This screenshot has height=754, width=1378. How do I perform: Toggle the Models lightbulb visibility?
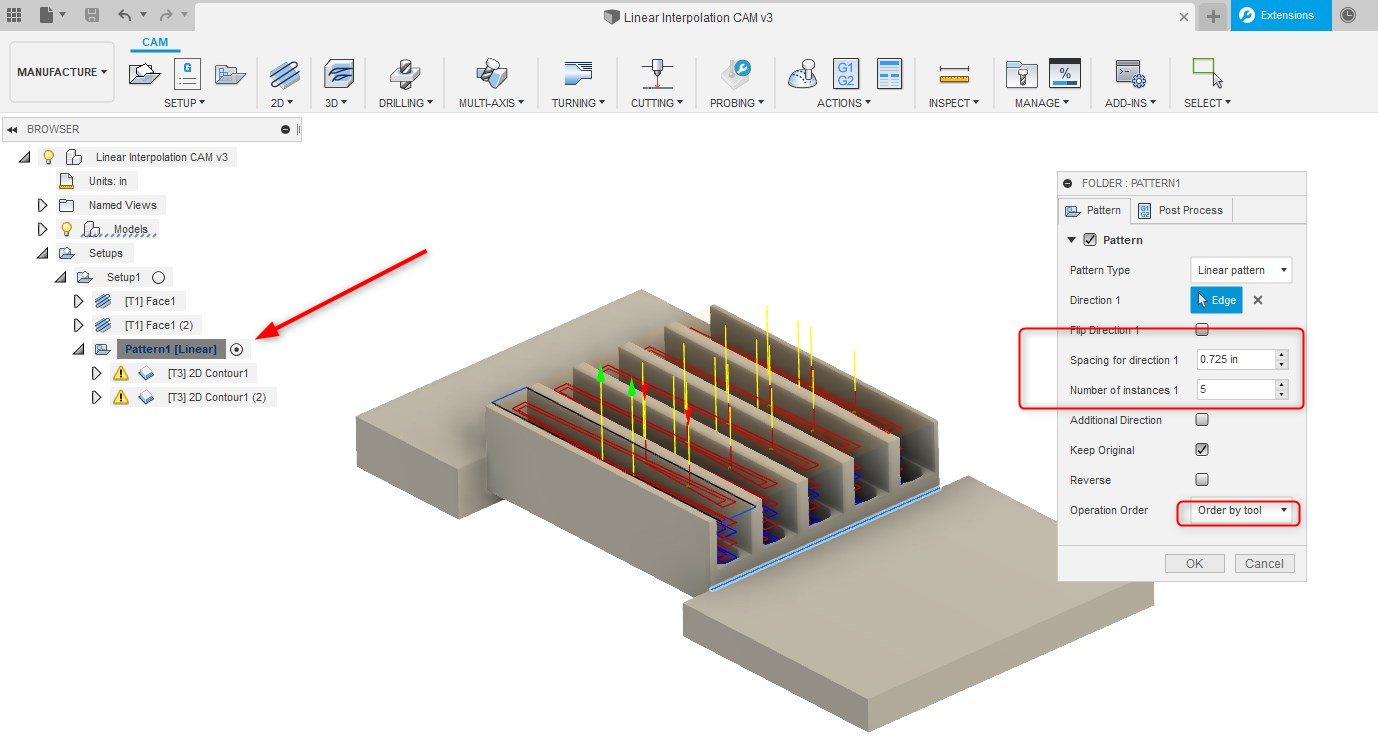coord(67,229)
